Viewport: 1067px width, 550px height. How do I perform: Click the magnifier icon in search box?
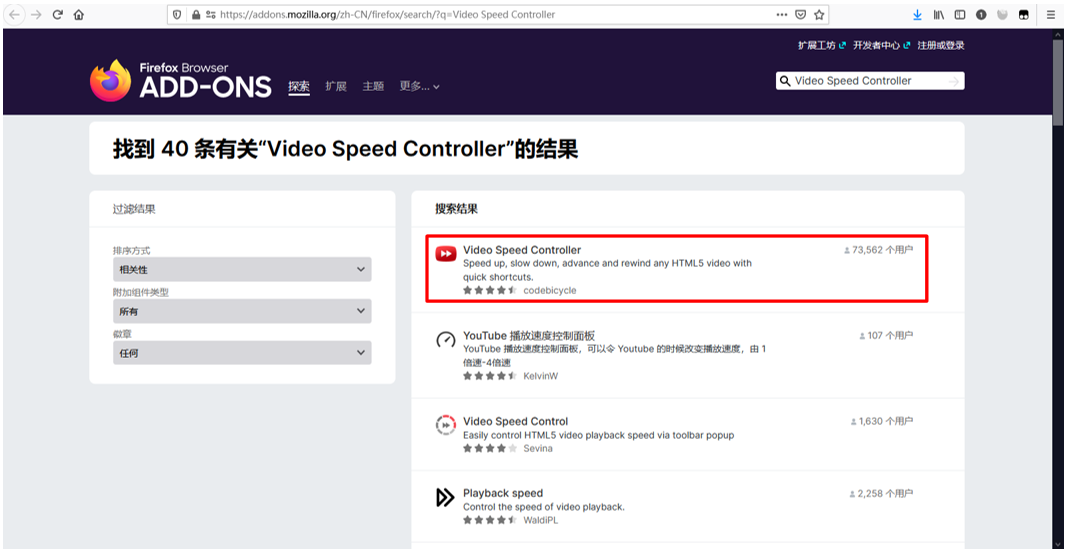786,81
